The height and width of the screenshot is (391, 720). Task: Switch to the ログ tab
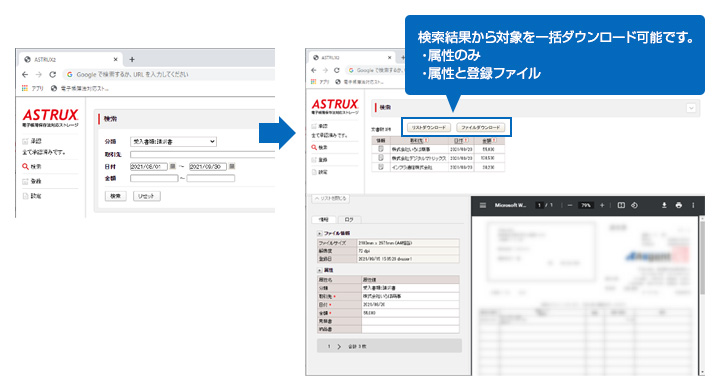(x=349, y=220)
